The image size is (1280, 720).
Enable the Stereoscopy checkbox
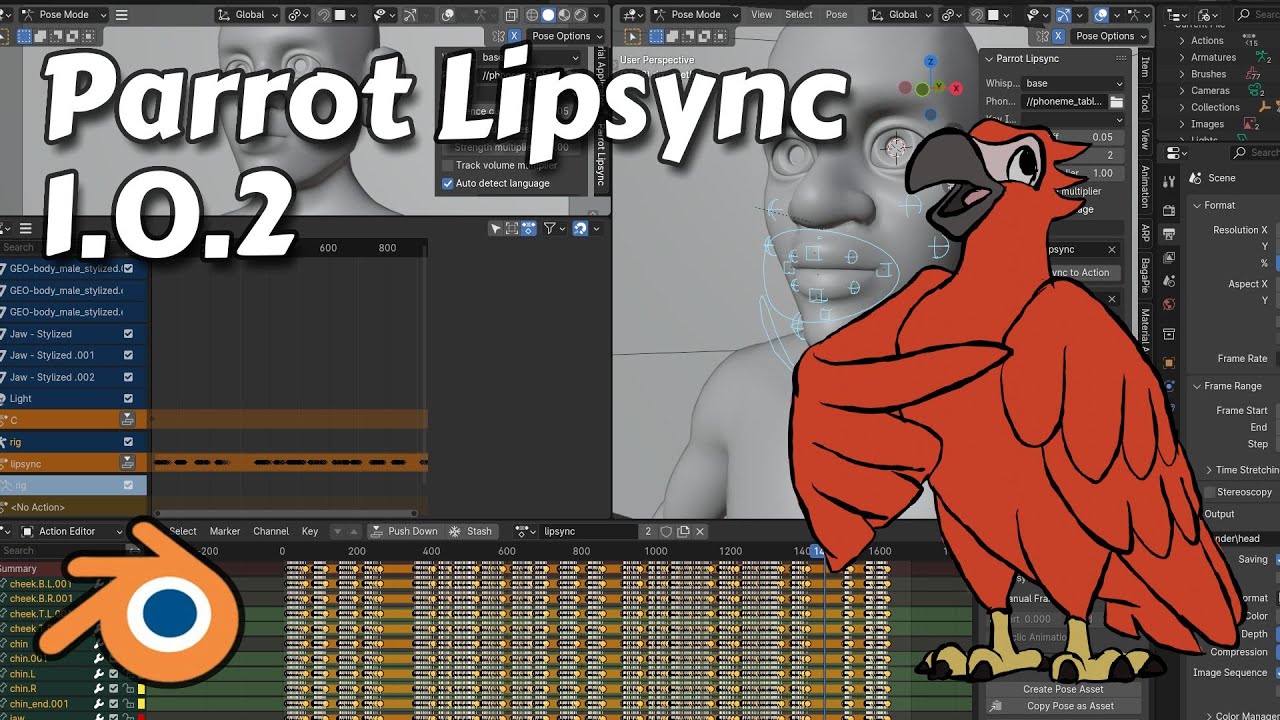(x=1209, y=492)
